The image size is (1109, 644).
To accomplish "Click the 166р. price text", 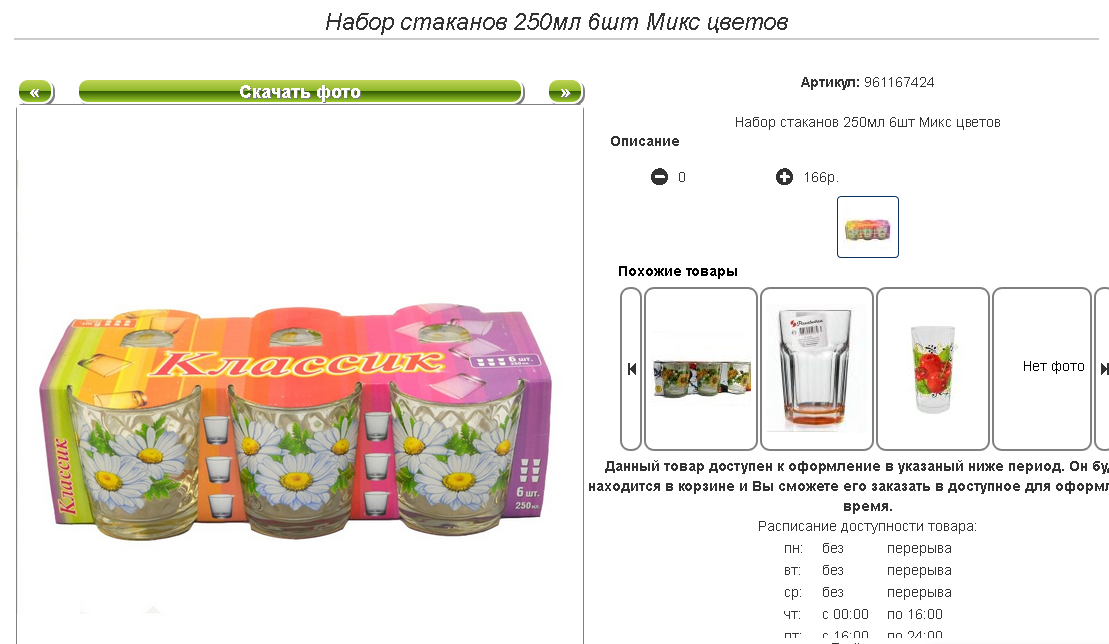I will [x=821, y=177].
